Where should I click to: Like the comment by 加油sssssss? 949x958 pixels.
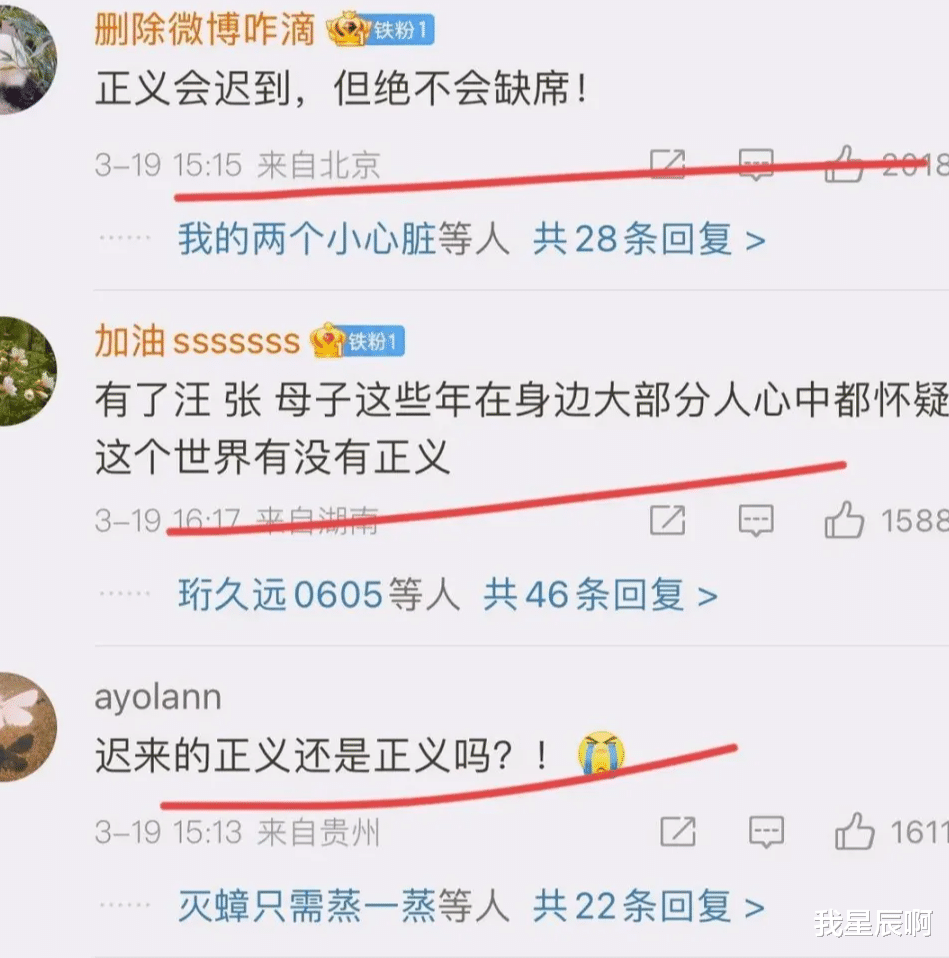[844, 520]
